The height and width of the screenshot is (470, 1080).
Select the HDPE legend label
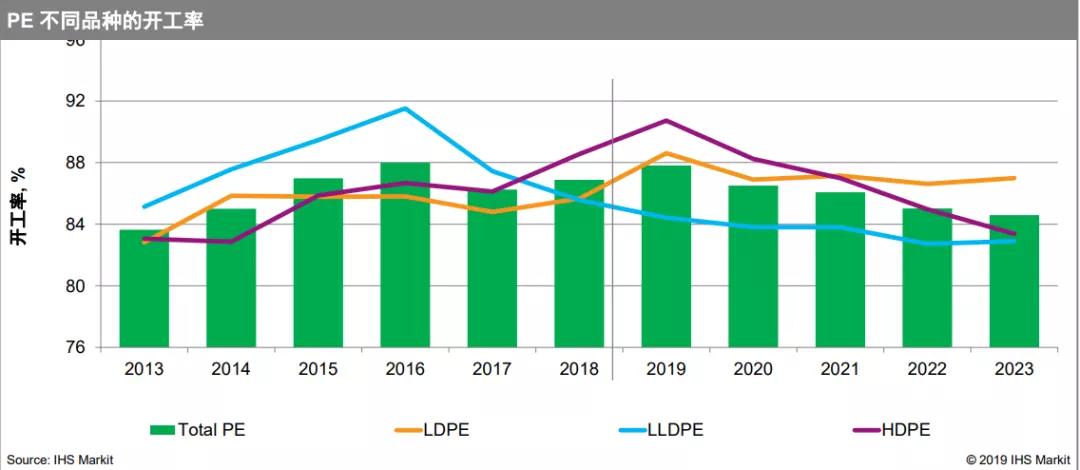906,431
